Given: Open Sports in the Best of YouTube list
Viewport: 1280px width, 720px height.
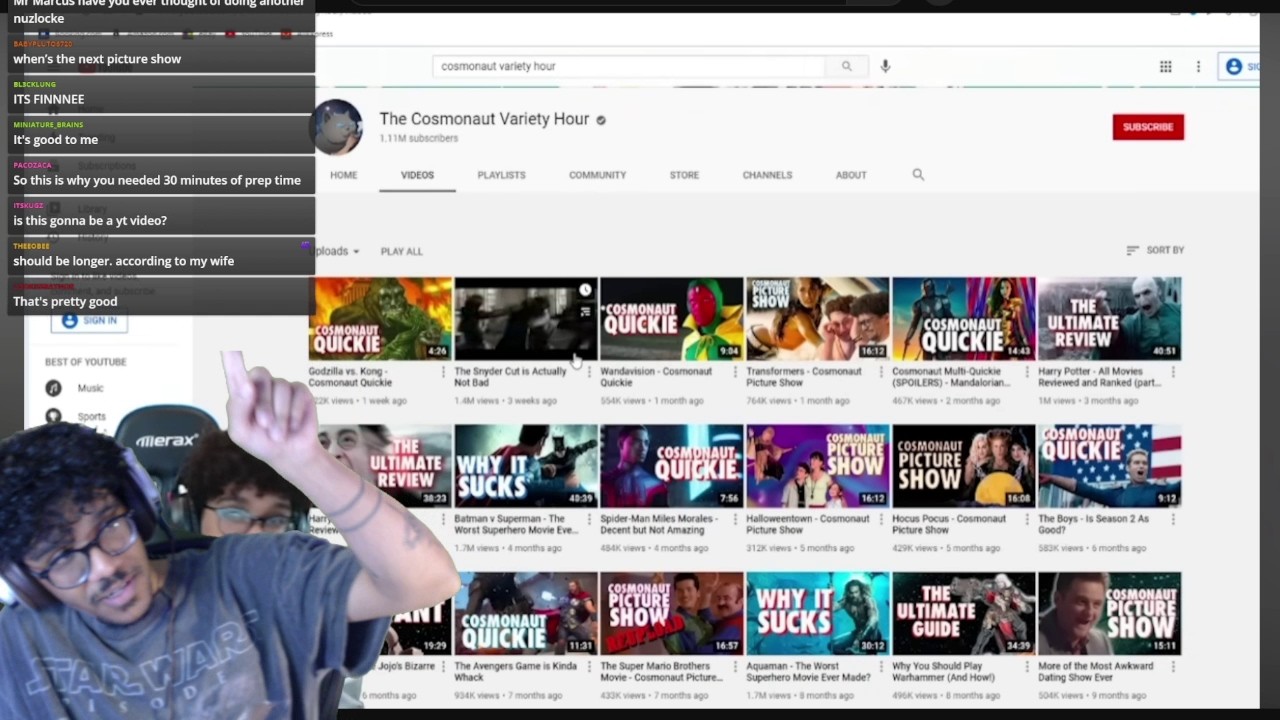Looking at the screenshot, I should point(91,416).
